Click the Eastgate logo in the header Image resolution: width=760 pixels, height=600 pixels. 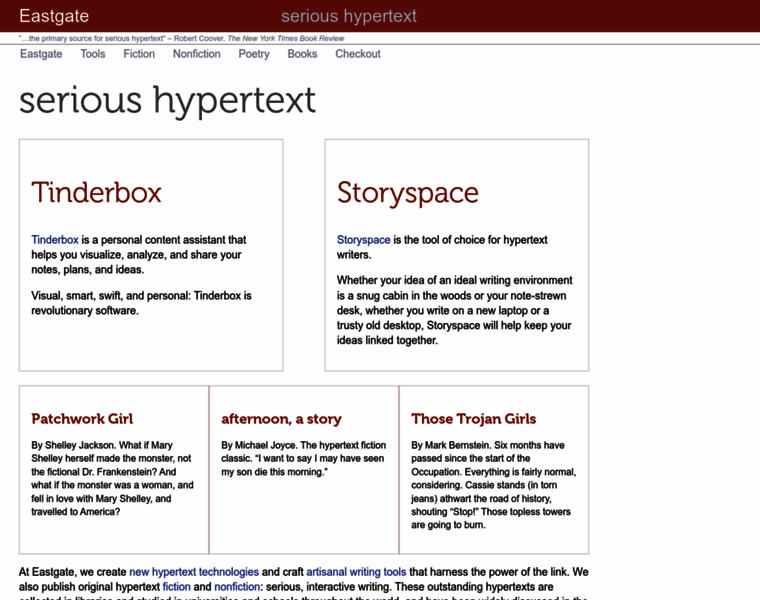(x=54, y=16)
